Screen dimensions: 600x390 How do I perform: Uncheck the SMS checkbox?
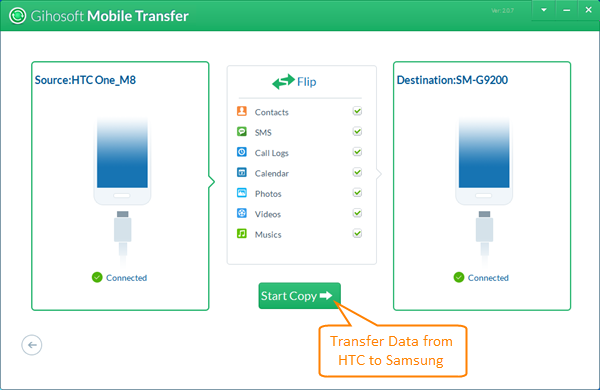coord(357,132)
